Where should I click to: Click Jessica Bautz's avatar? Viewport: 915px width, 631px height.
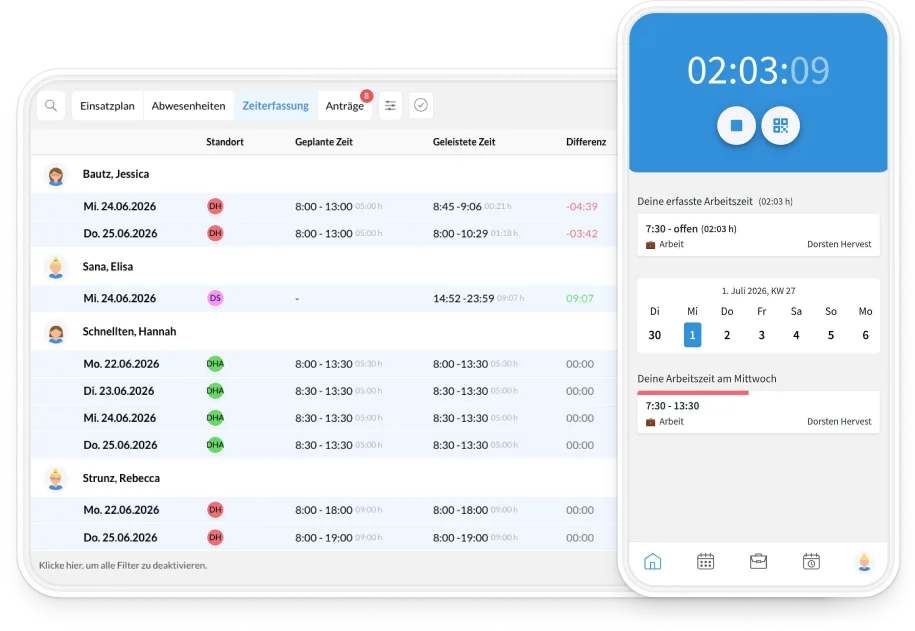56,175
